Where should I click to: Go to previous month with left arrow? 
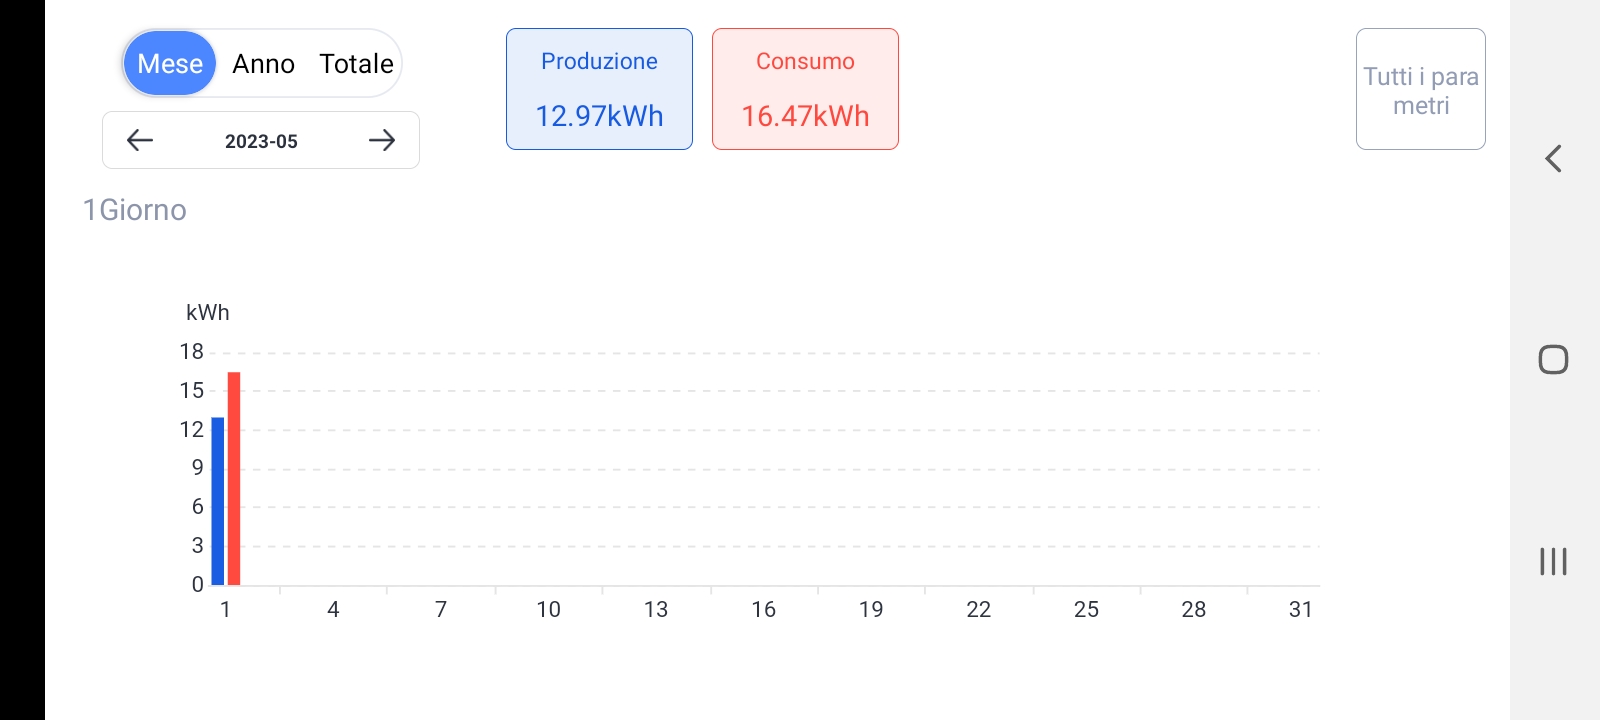click(140, 140)
